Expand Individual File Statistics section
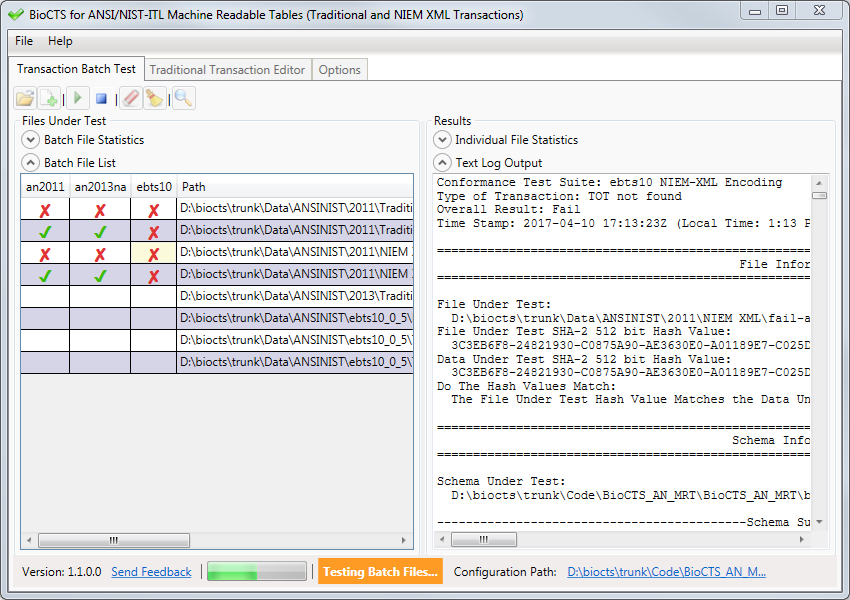Screen dimensions: 850x600 tap(442, 140)
